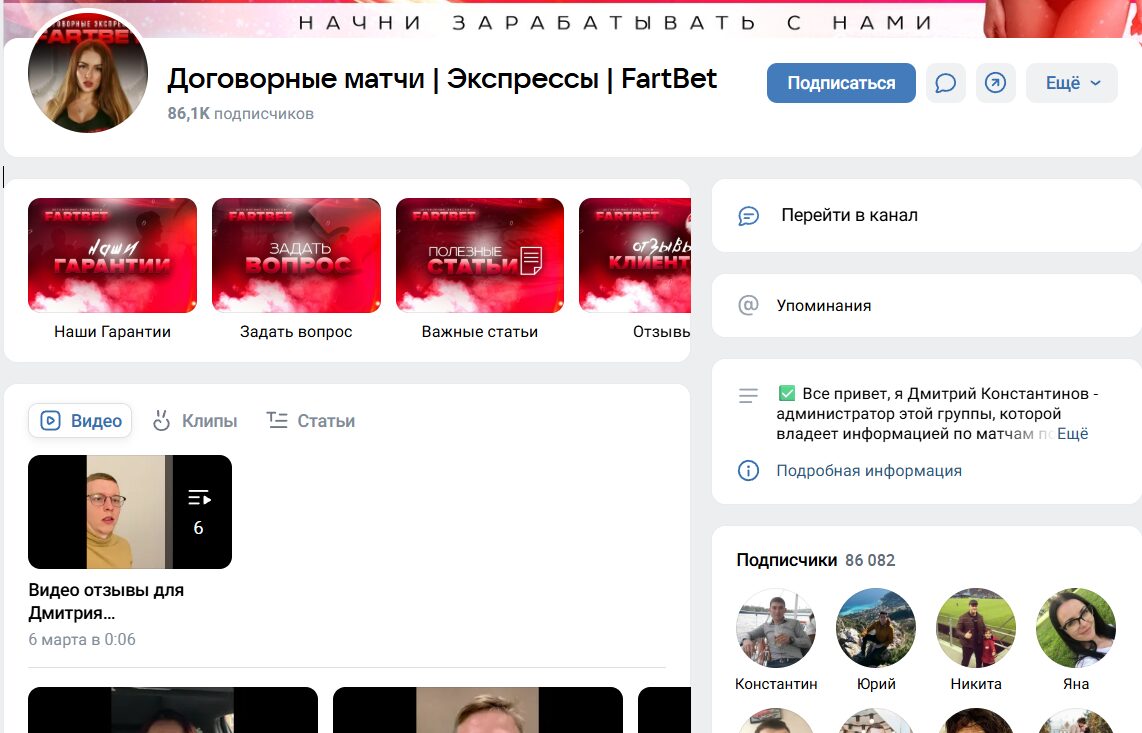Image resolution: width=1142 pixels, height=733 pixels.
Task: Open subscriber Константин's avatar
Action: click(776, 628)
